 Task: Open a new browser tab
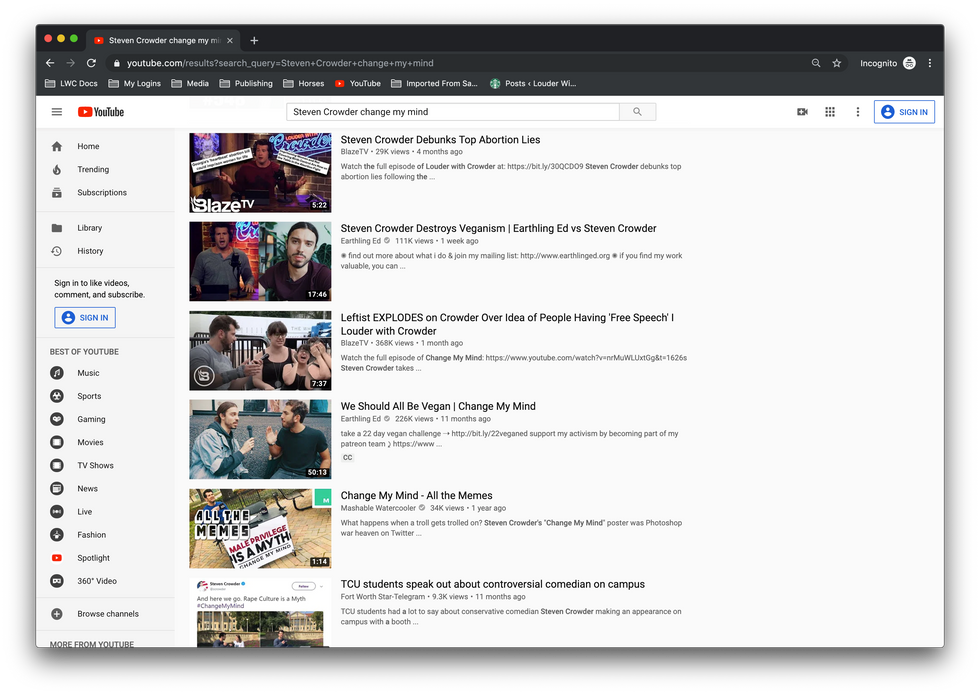pyautogui.click(x=254, y=40)
